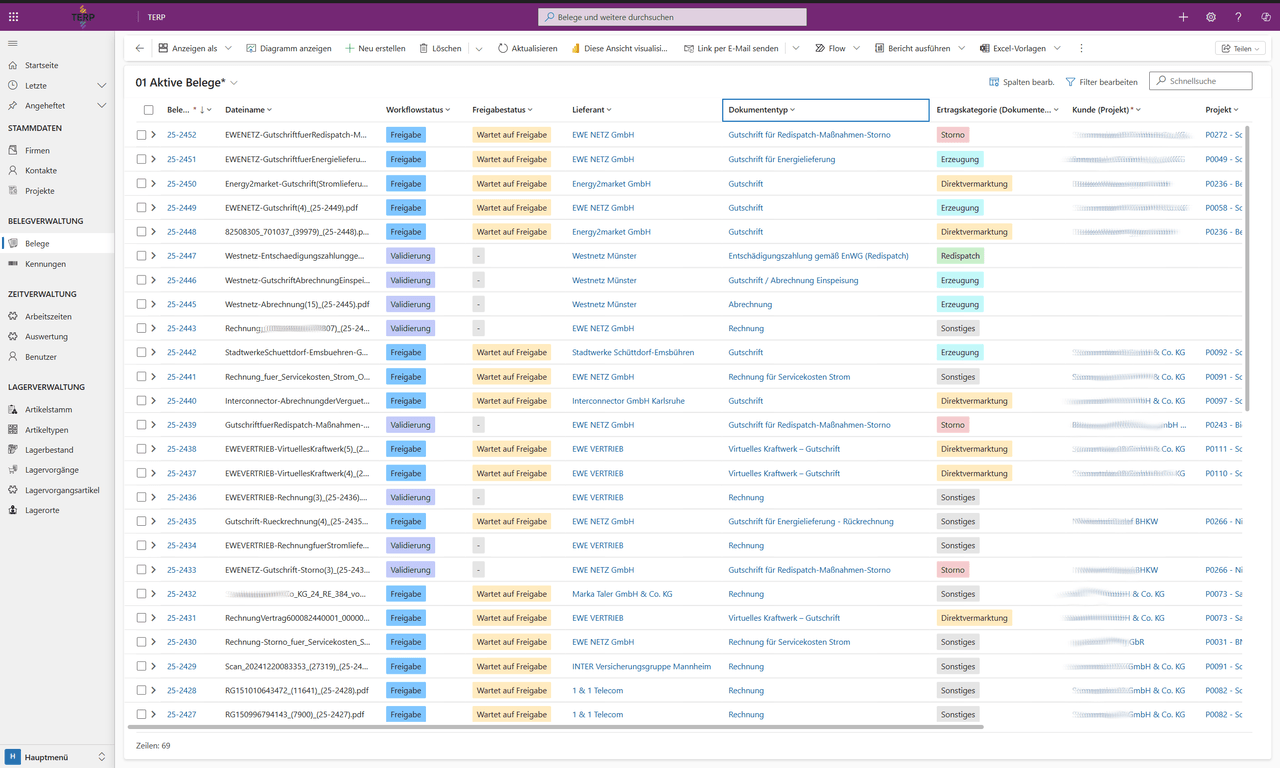Viewport: 1280px width, 768px height.
Task: Toggle select-all checkbox in table header
Action: pyautogui.click(x=149, y=110)
